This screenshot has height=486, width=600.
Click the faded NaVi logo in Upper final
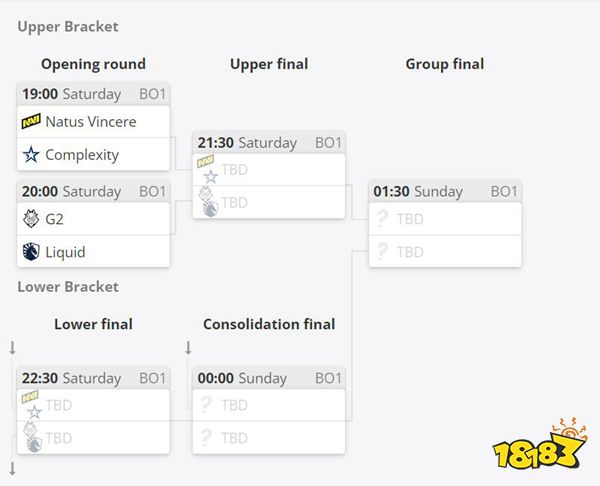pyautogui.click(x=205, y=161)
